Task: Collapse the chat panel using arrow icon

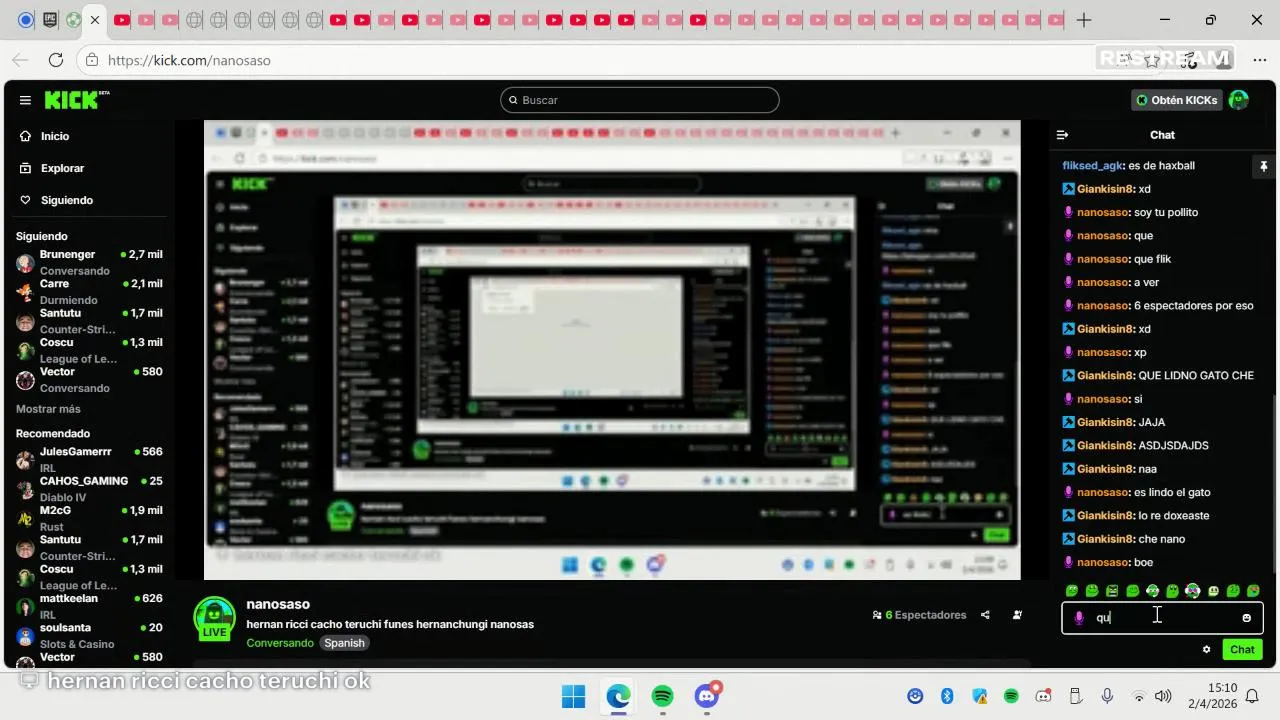Action: 1063,135
